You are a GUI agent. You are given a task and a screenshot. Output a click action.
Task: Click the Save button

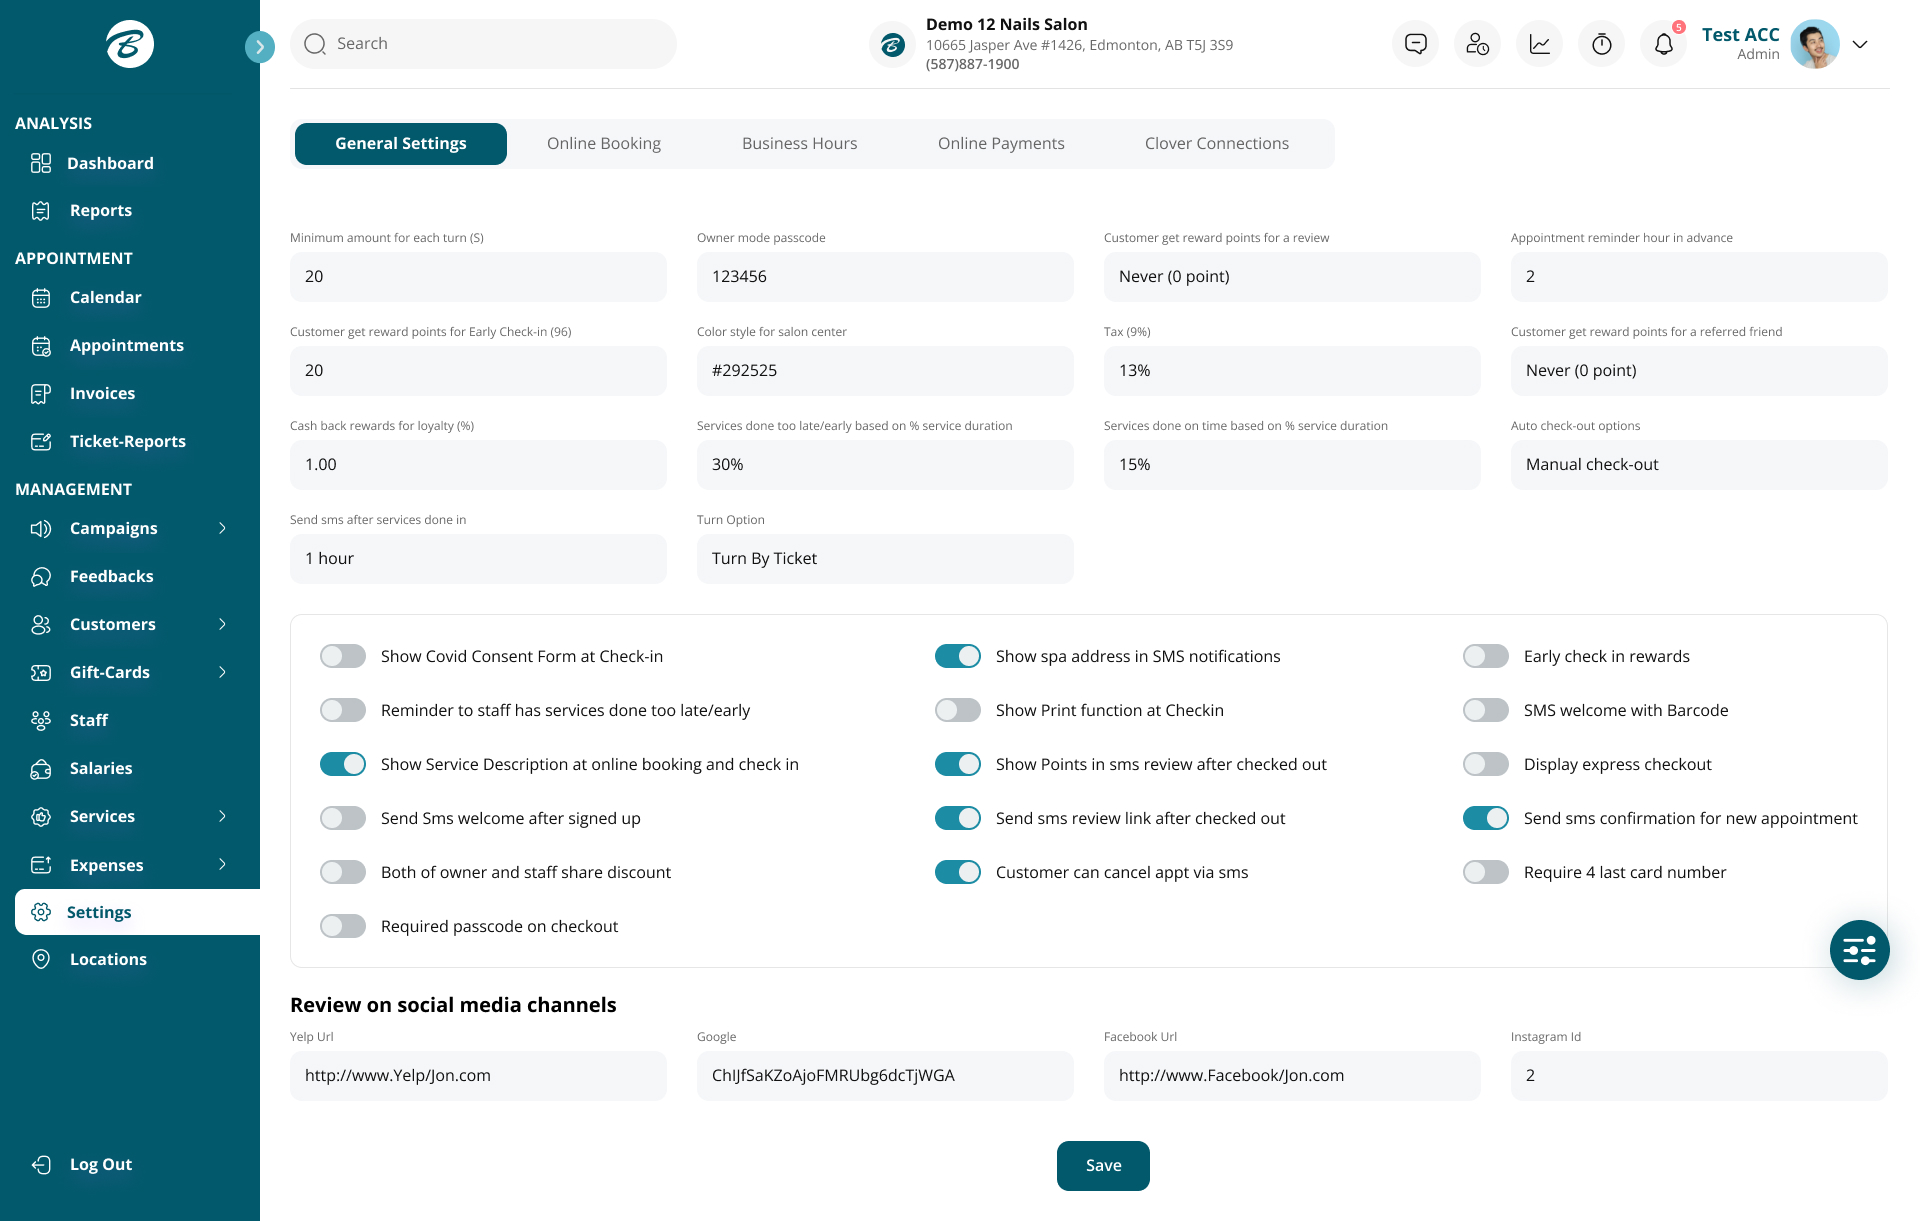(x=1103, y=1165)
